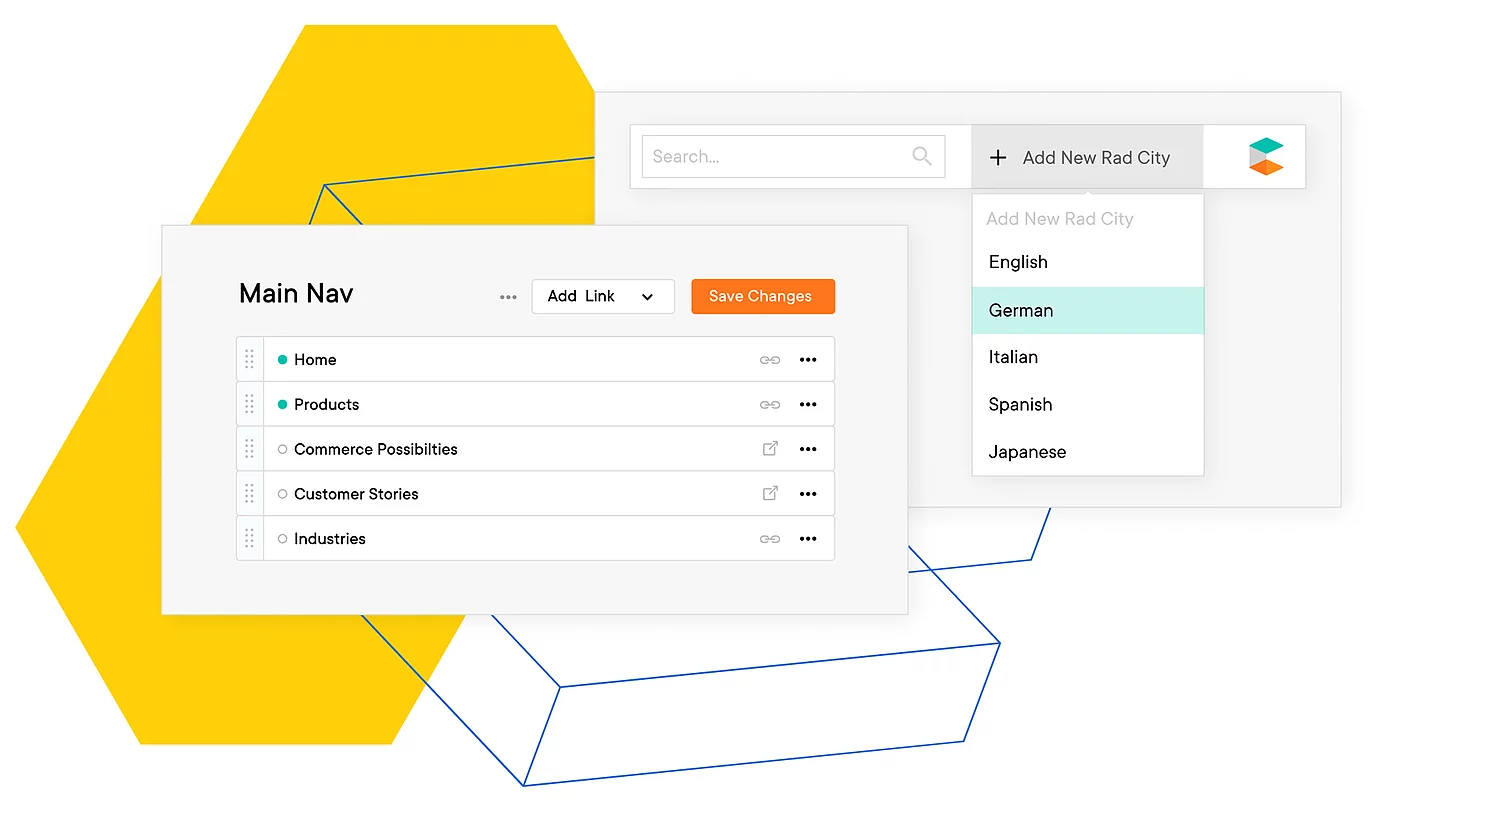
Task: Toggle the unpublished dot beside Industries
Action: 281,538
